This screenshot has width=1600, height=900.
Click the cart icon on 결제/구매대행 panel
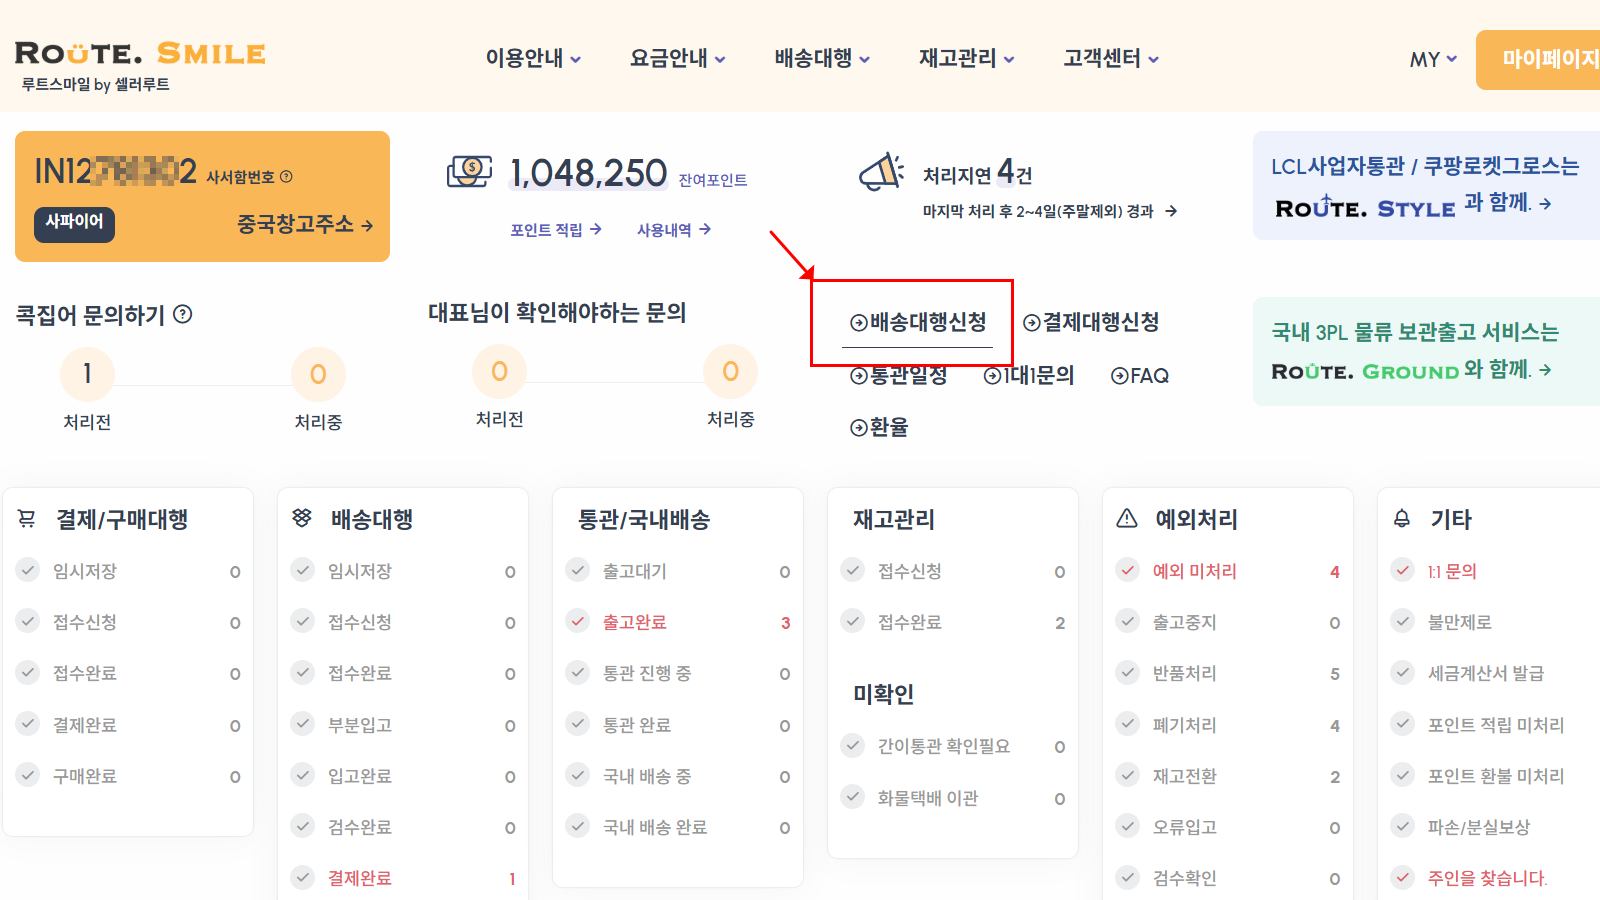point(27,519)
